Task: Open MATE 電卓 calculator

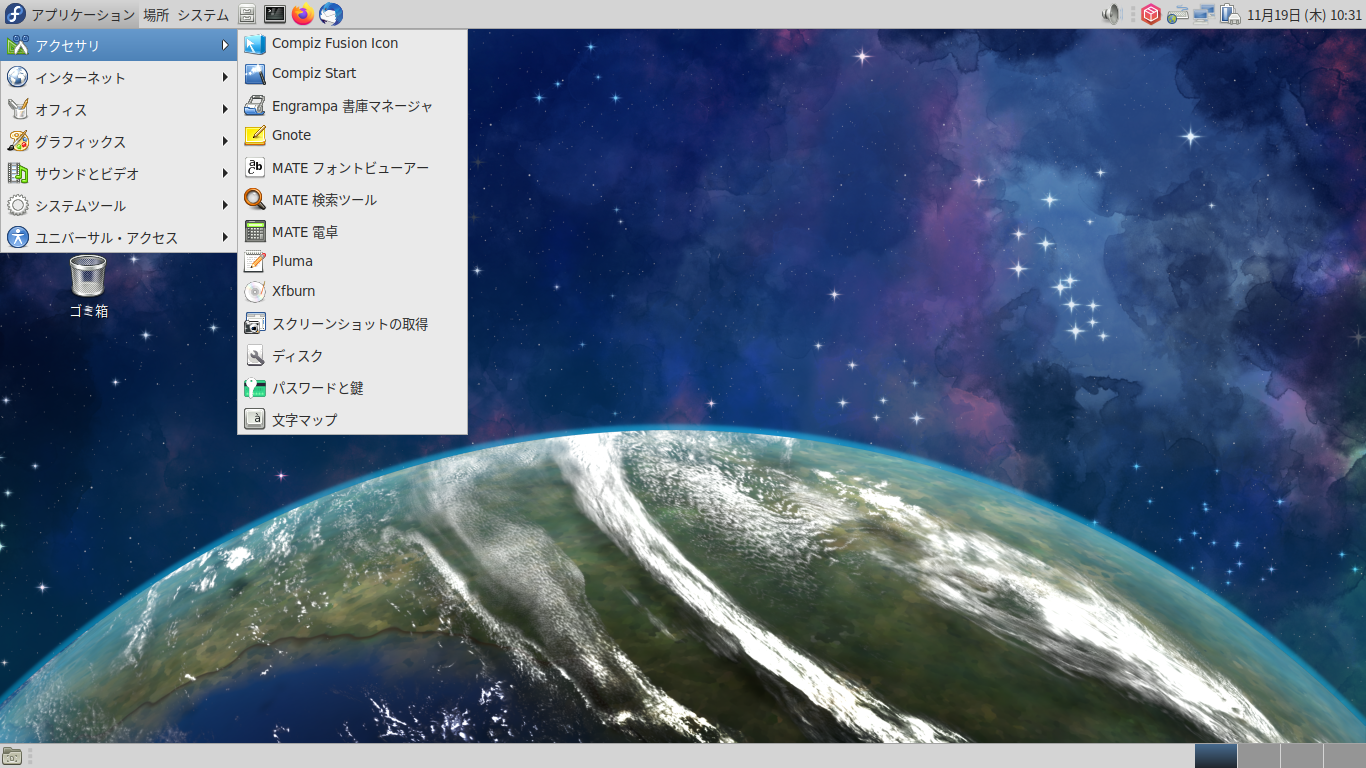Action: pos(352,232)
